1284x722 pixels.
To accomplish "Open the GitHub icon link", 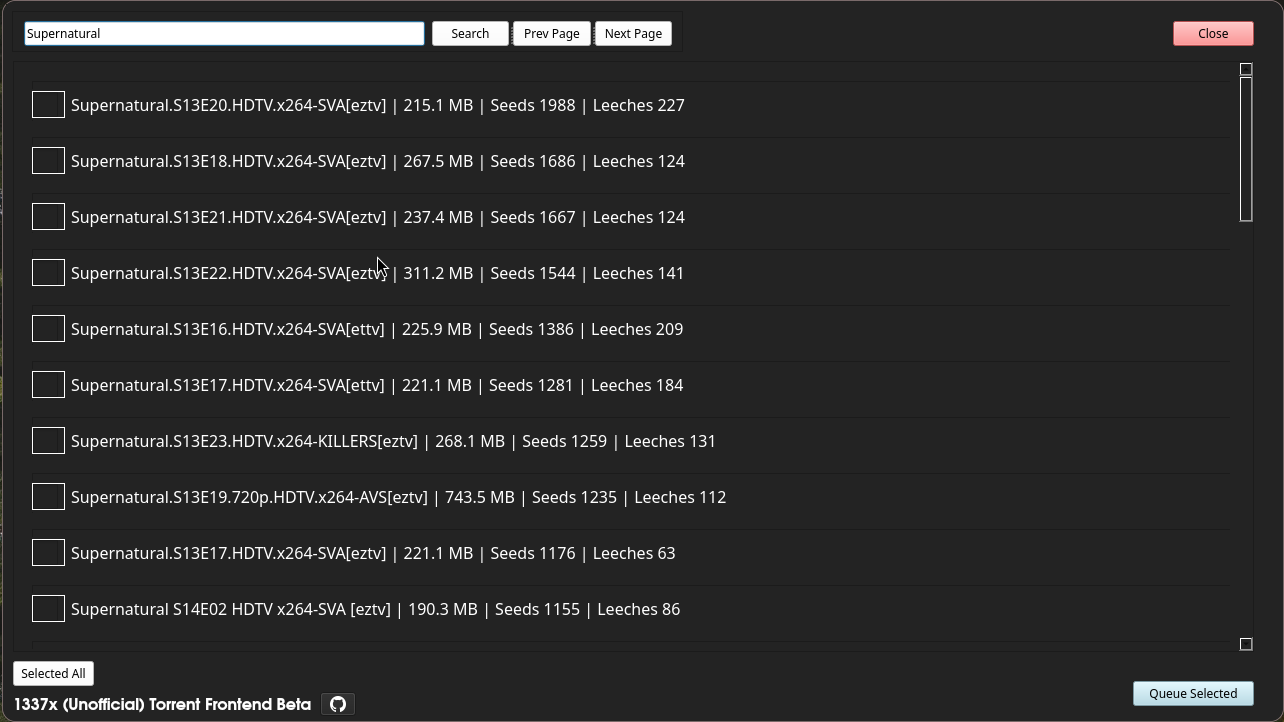I will coord(338,704).
